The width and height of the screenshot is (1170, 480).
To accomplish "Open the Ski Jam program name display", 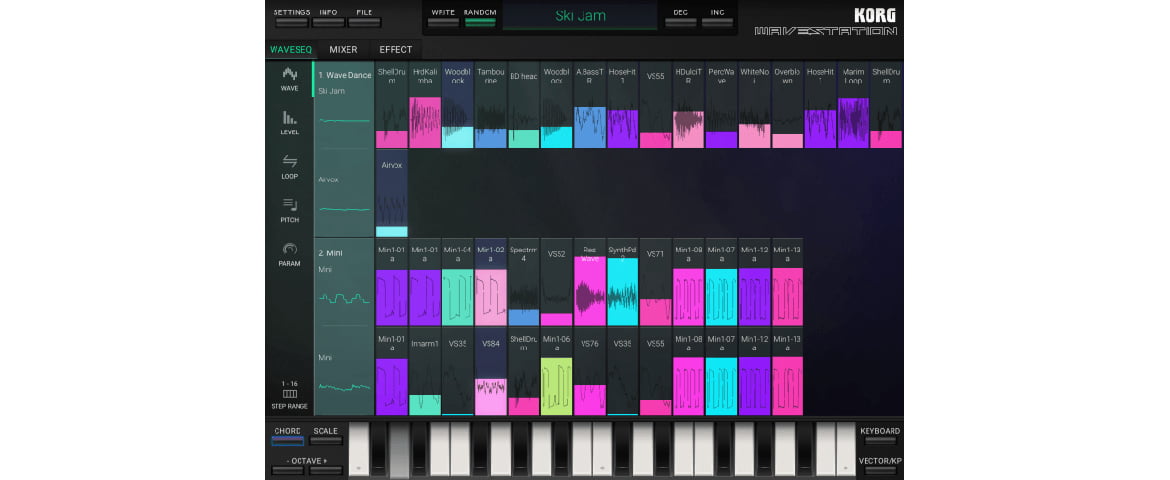I will click(x=580, y=16).
